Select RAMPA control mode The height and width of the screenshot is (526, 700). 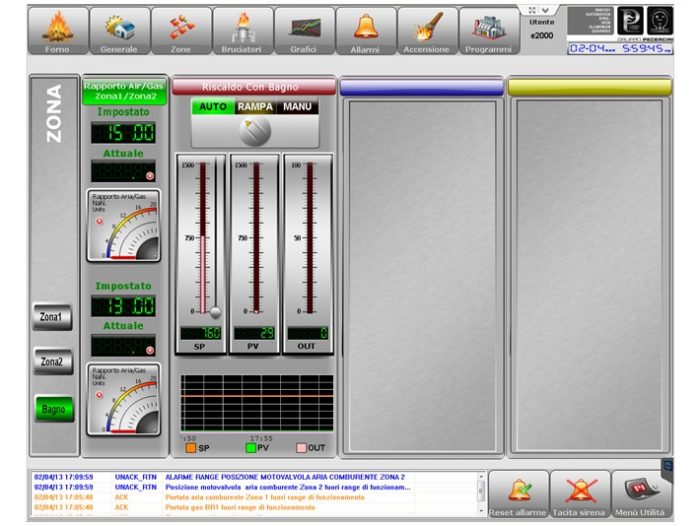coord(255,106)
